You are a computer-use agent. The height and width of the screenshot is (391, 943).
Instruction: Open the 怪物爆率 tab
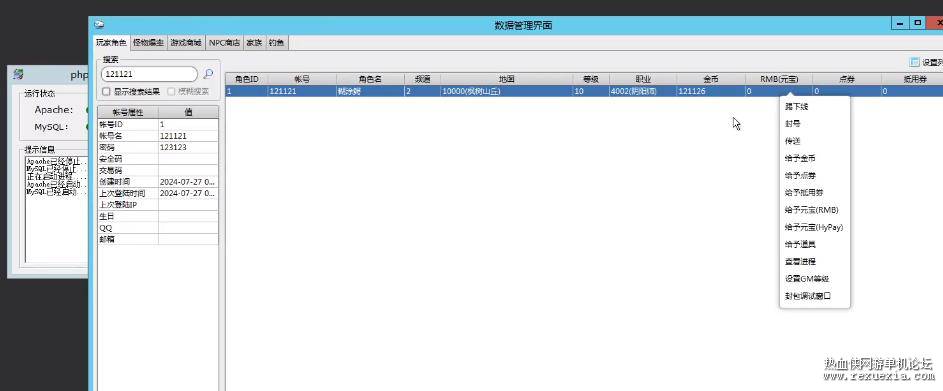tap(148, 43)
